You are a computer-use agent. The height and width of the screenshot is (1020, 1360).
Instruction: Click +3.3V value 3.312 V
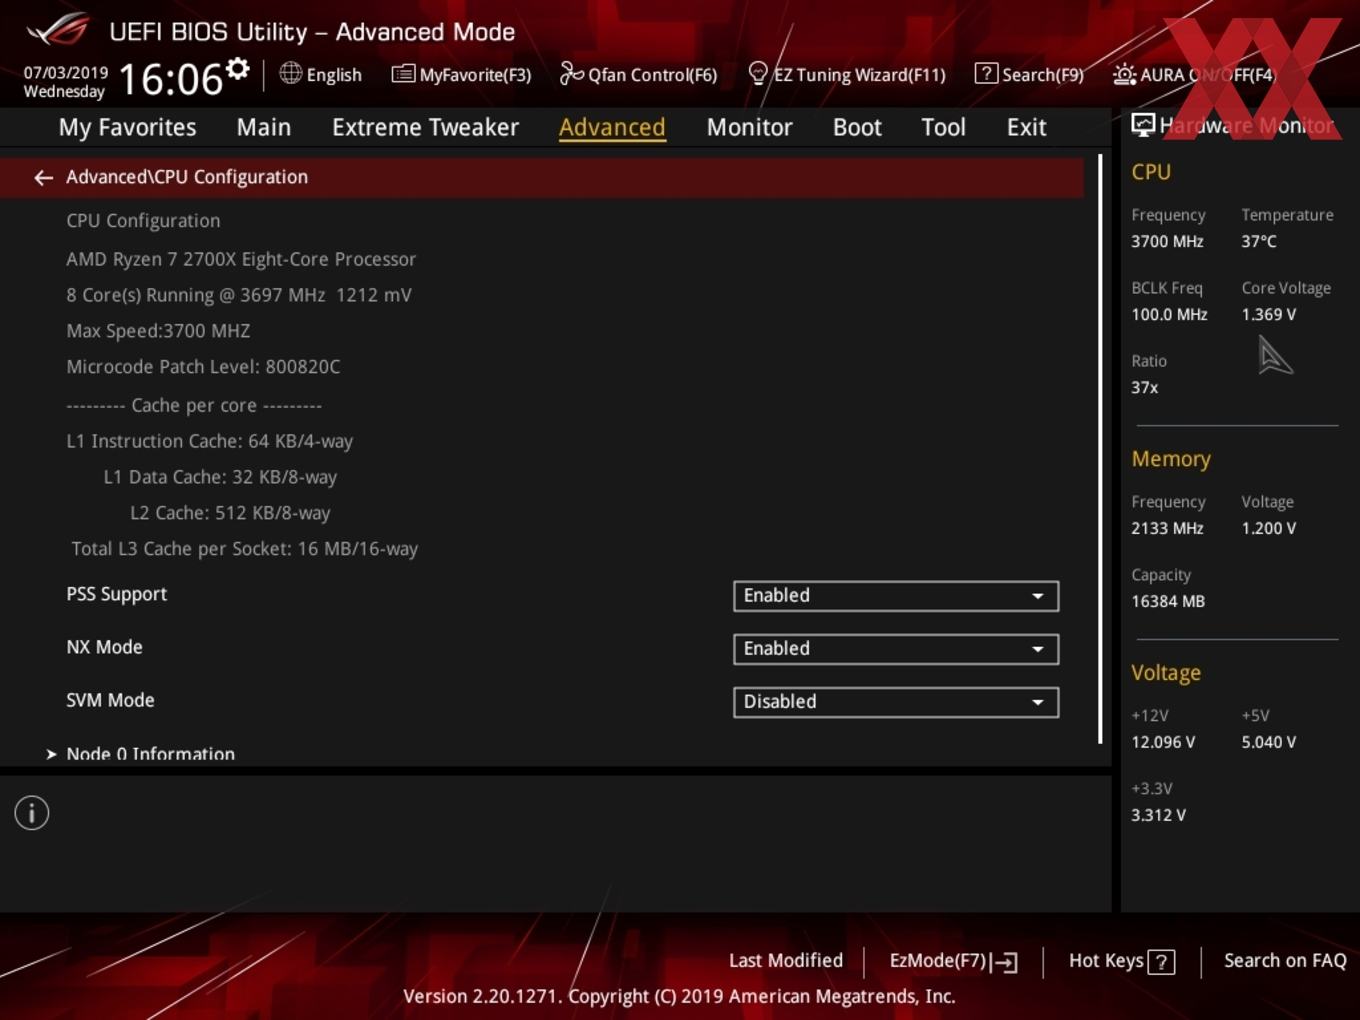pyautogui.click(x=1158, y=815)
